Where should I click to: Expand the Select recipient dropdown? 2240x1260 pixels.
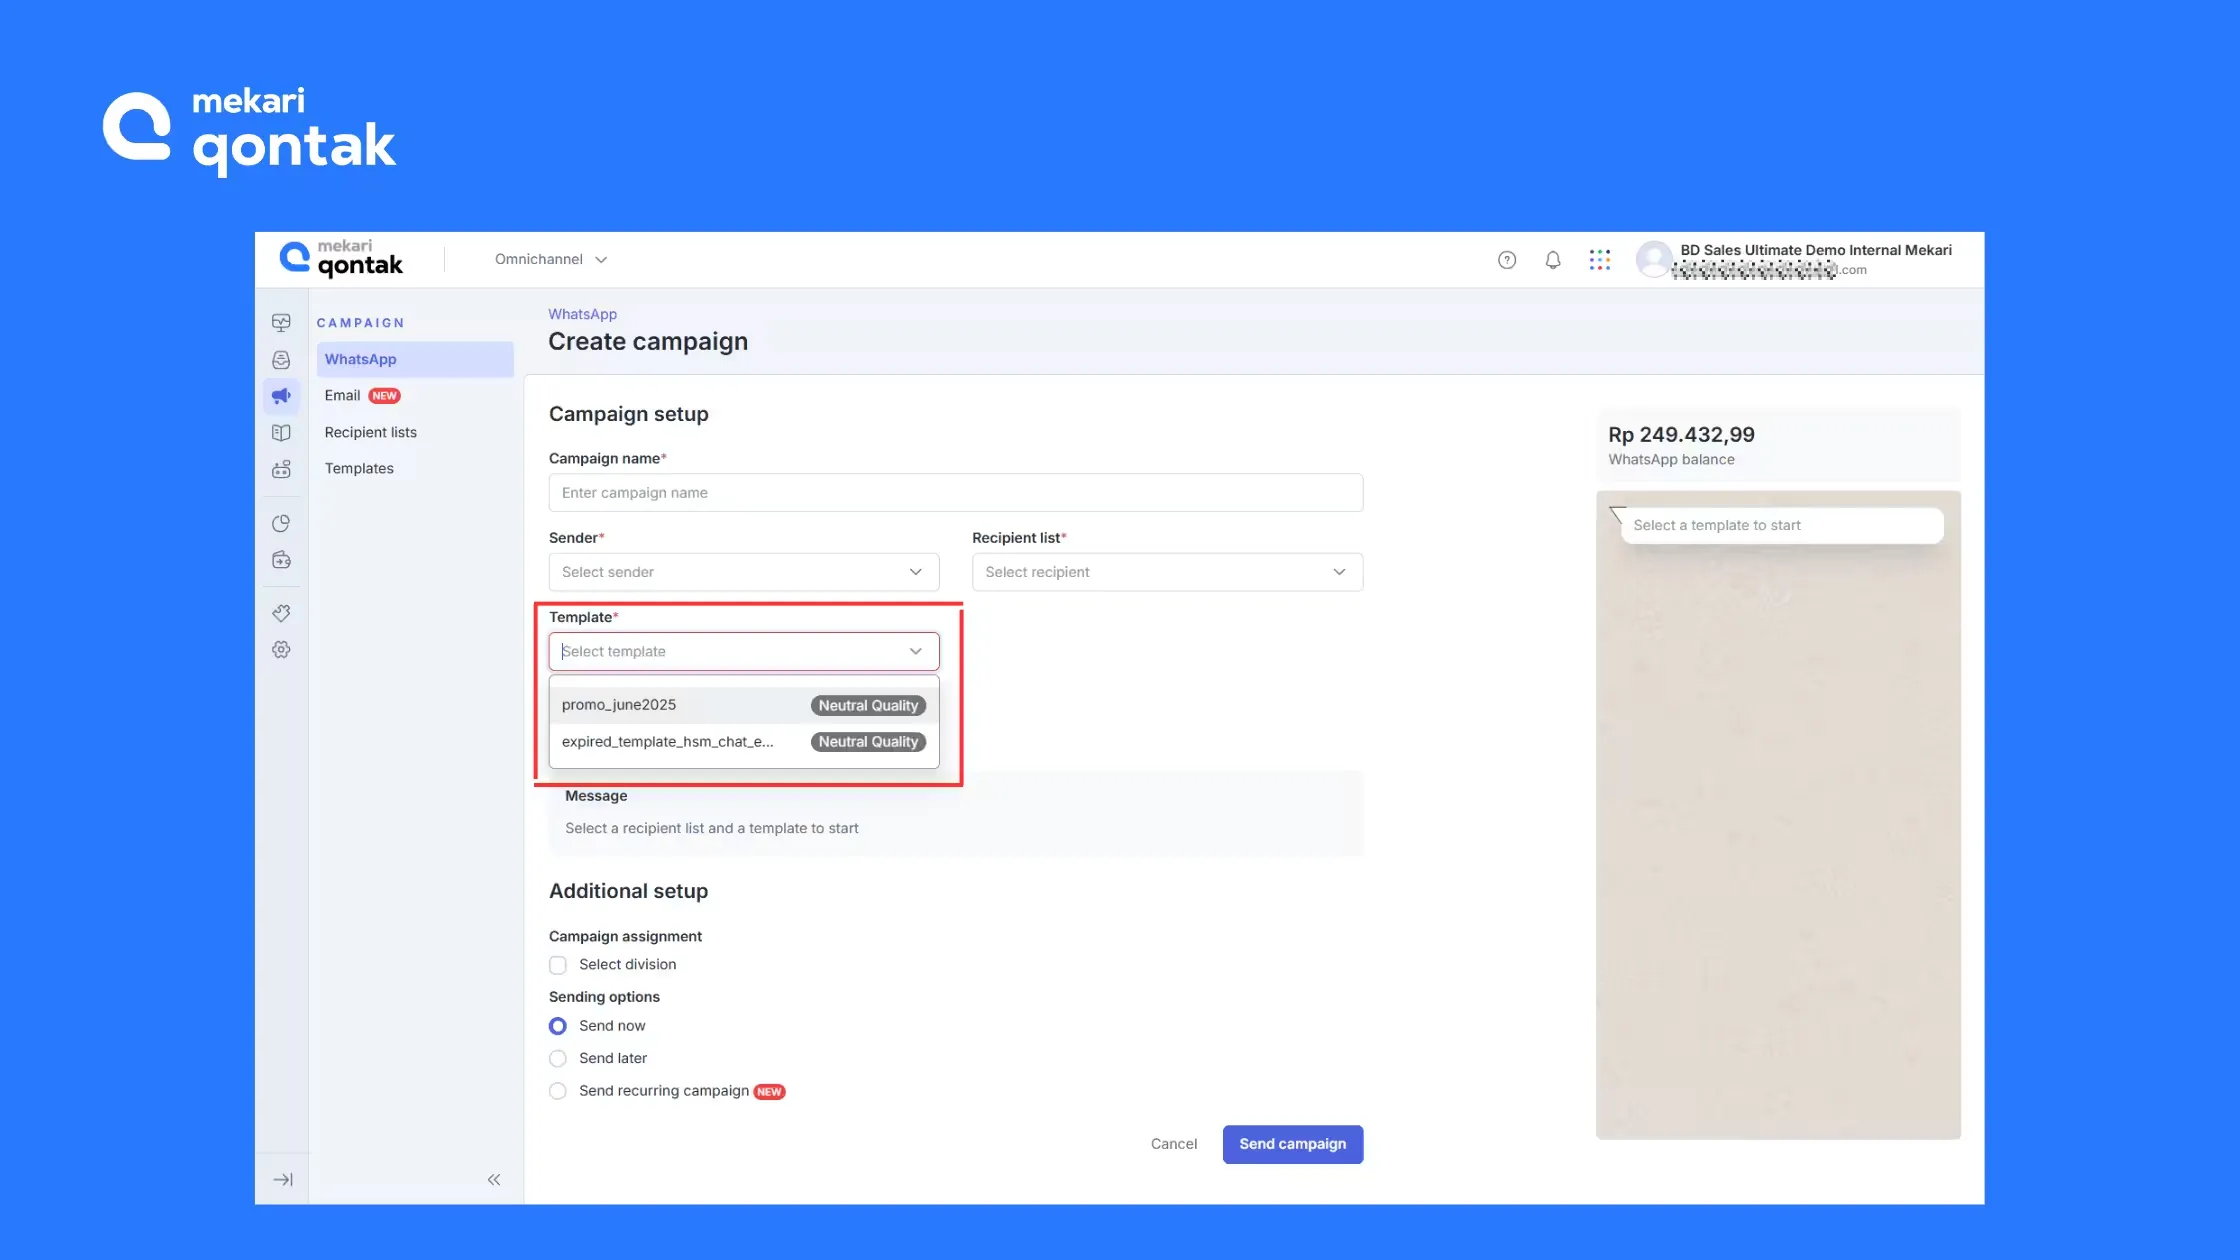pyautogui.click(x=1166, y=572)
